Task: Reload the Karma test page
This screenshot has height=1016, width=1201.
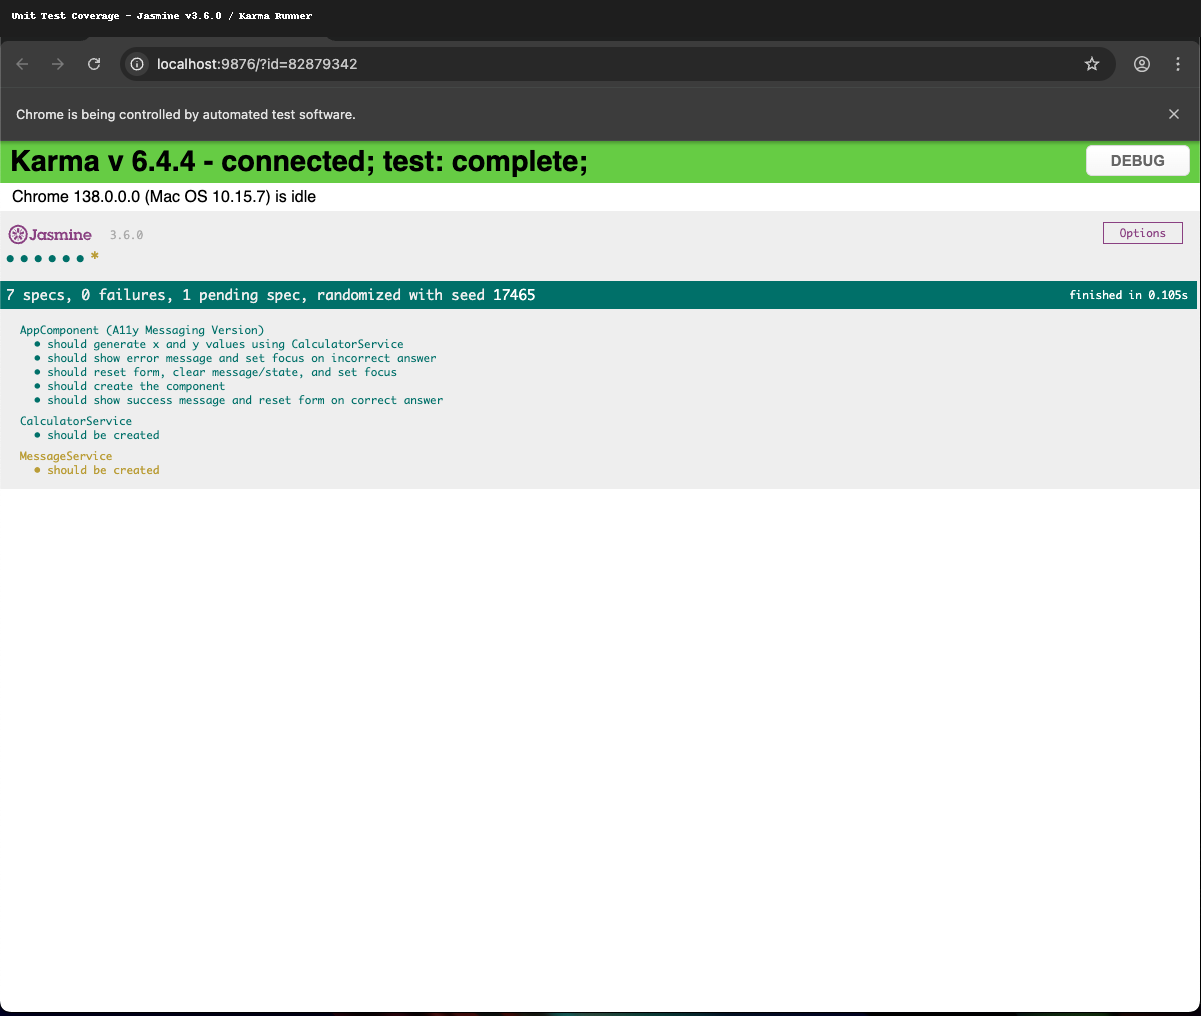Action: (94, 64)
